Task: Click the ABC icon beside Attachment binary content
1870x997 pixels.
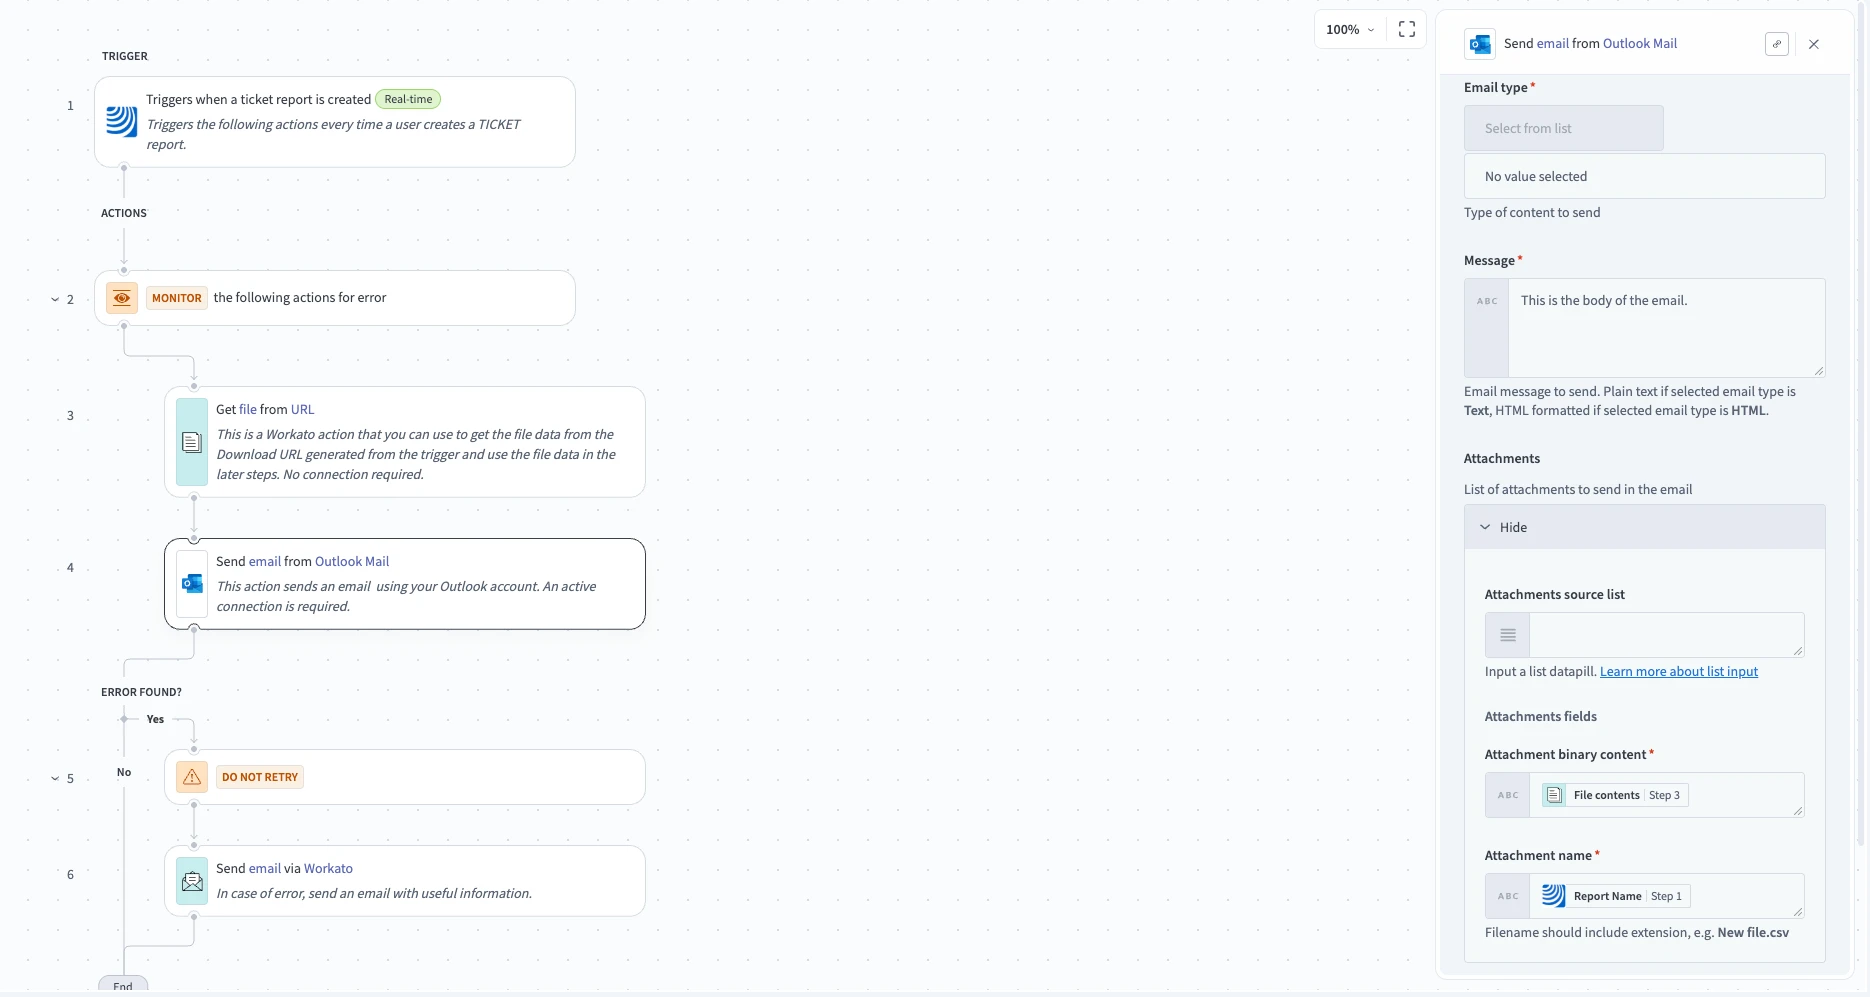Action: pyautogui.click(x=1508, y=795)
